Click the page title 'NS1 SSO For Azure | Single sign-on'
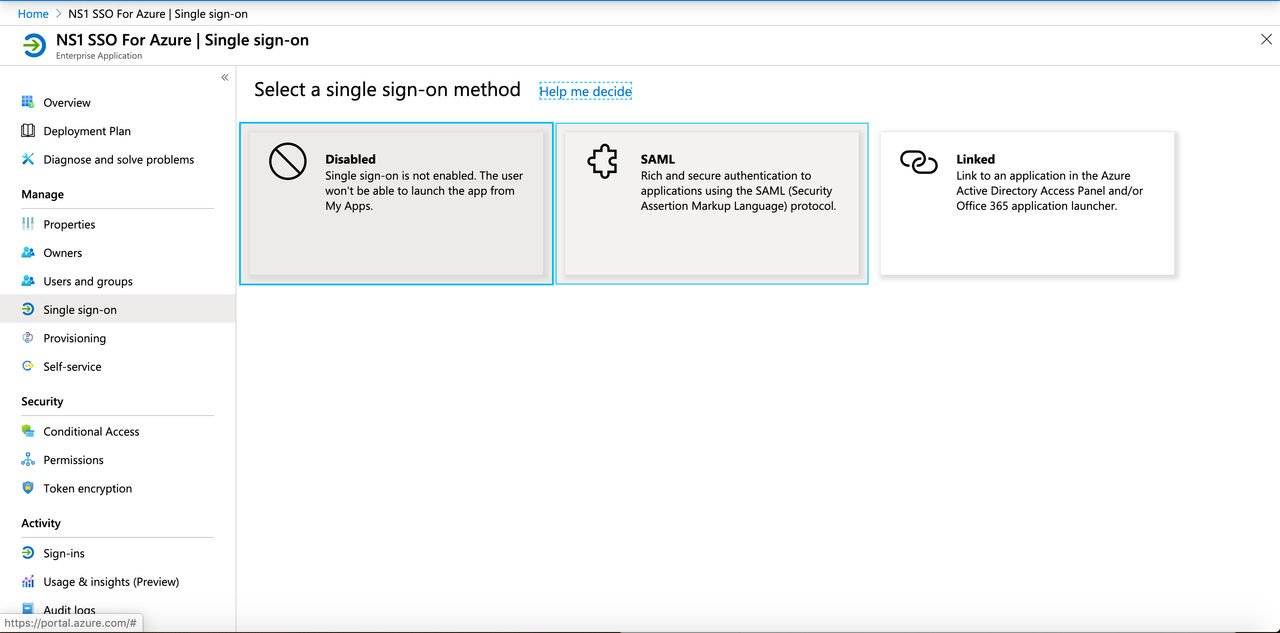Viewport: 1280px width, 633px height. tap(182, 41)
